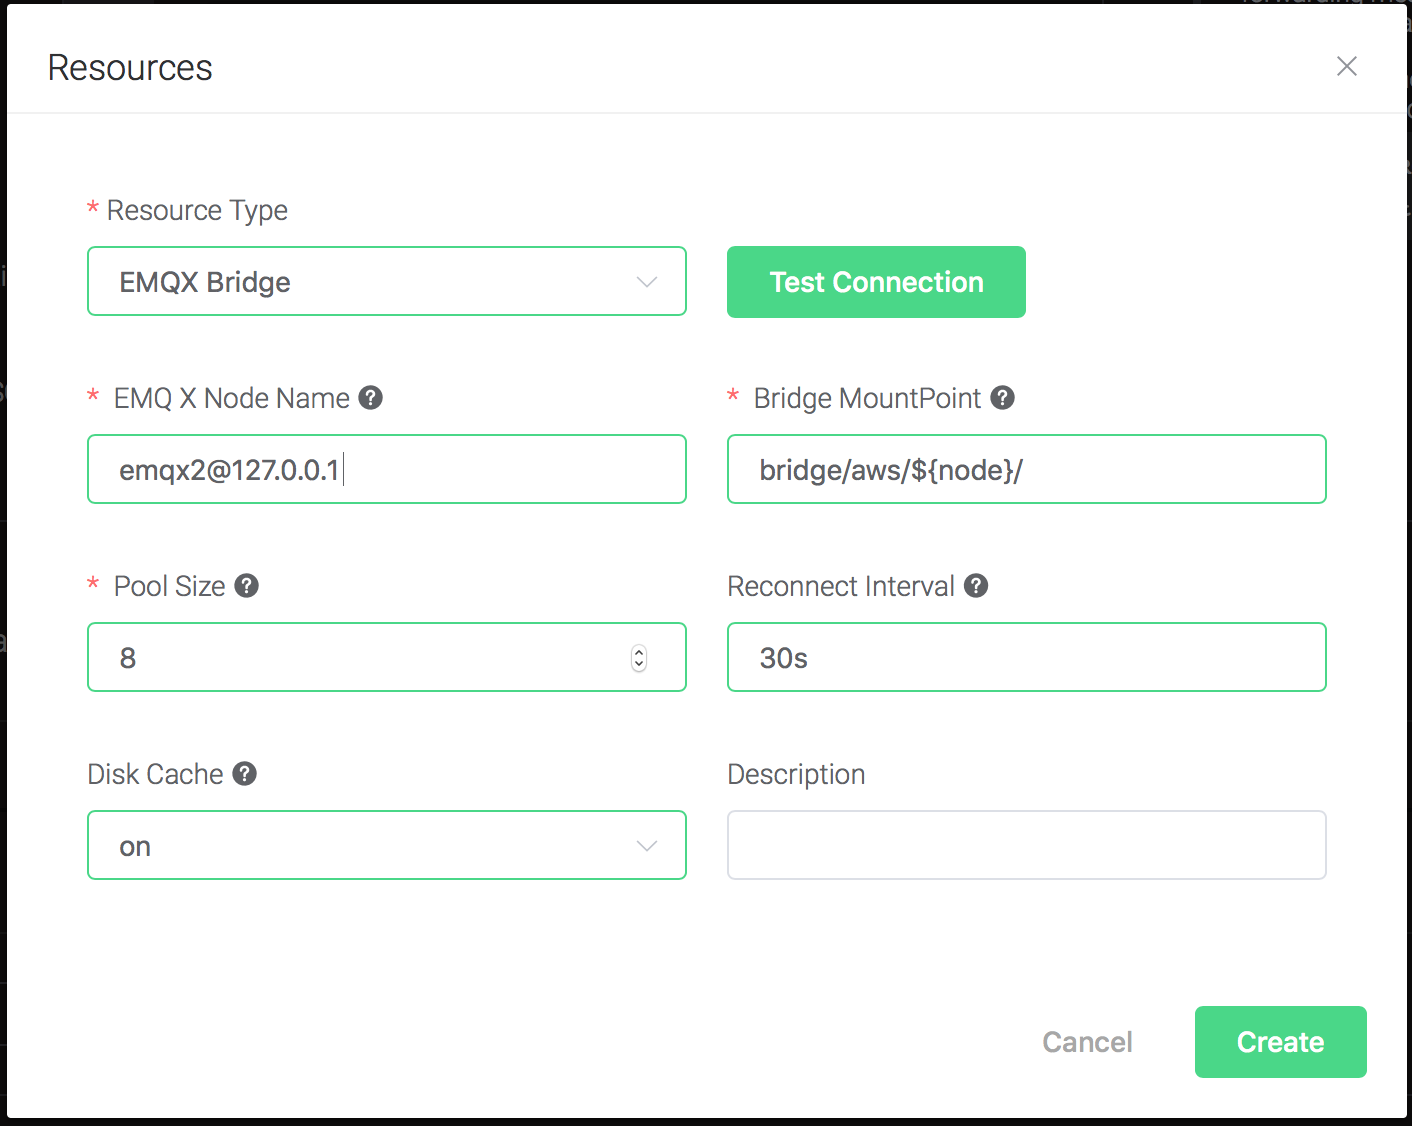Viewport: 1412px width, 1126px height.
Task: Select the Pool Size number field
Action: pyautogui.click(x=387, y=657)
